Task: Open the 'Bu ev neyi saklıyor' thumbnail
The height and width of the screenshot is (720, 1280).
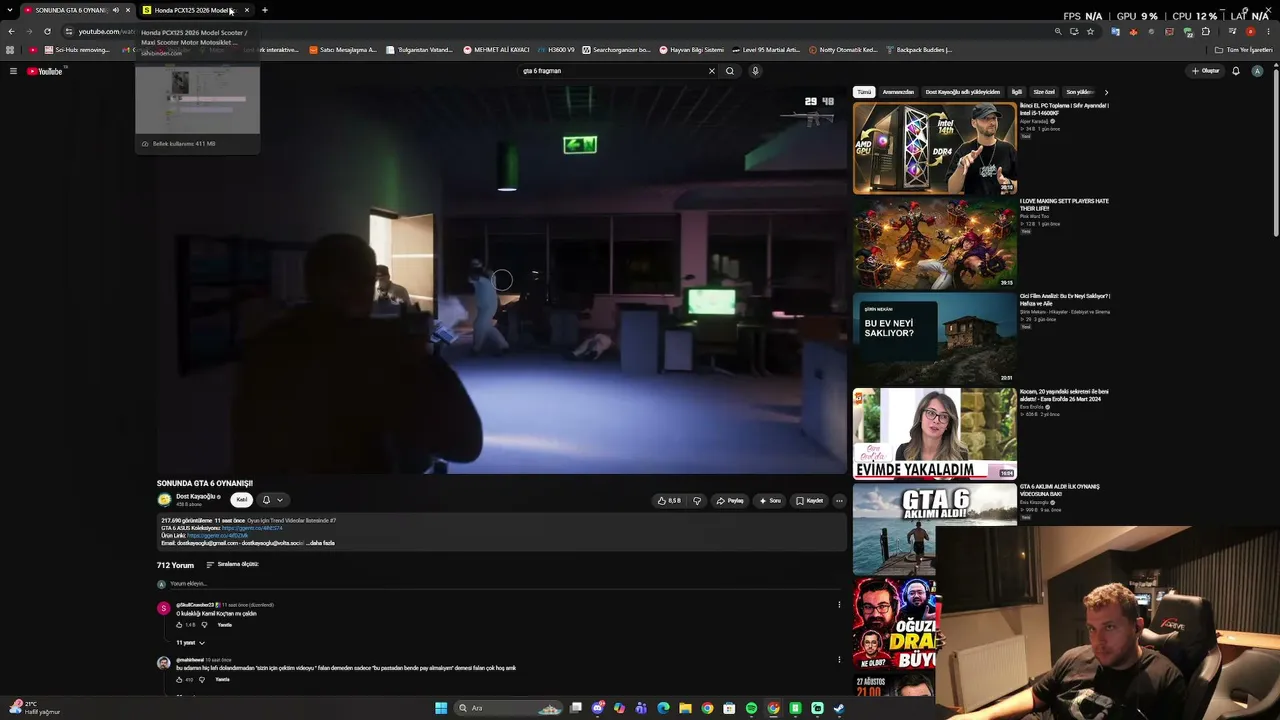Action: pos(935,338)
